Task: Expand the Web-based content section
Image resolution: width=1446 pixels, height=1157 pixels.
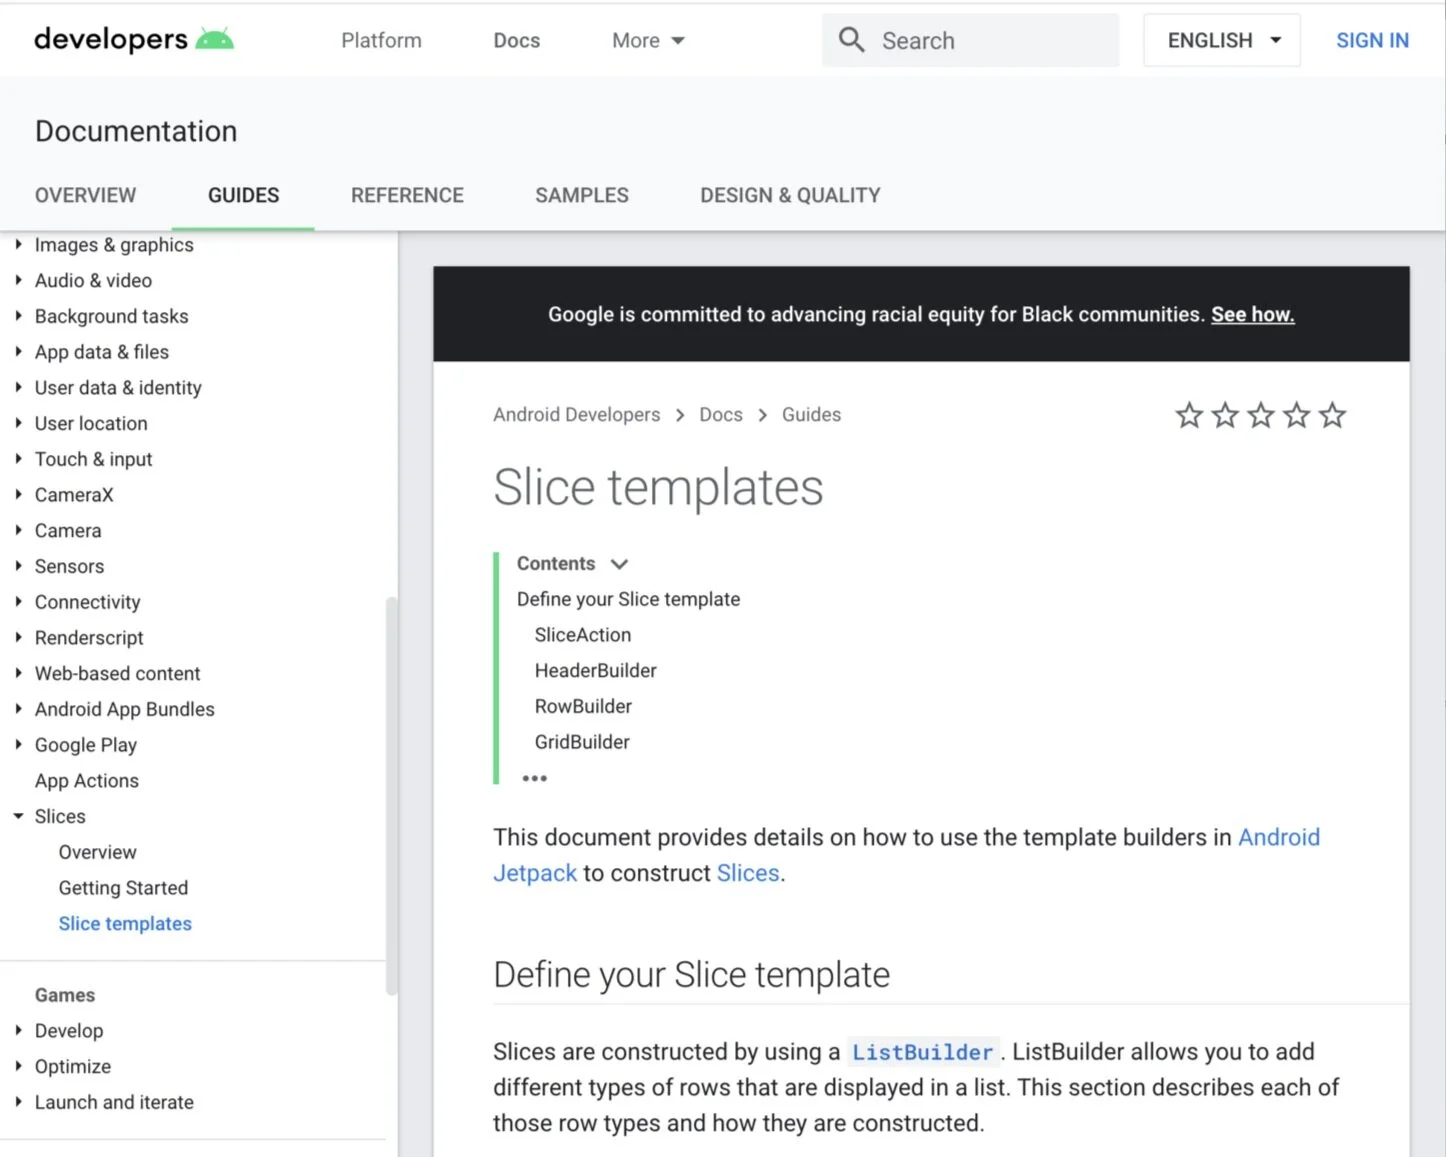Action: pyautogui.click(x=18, y=674)
